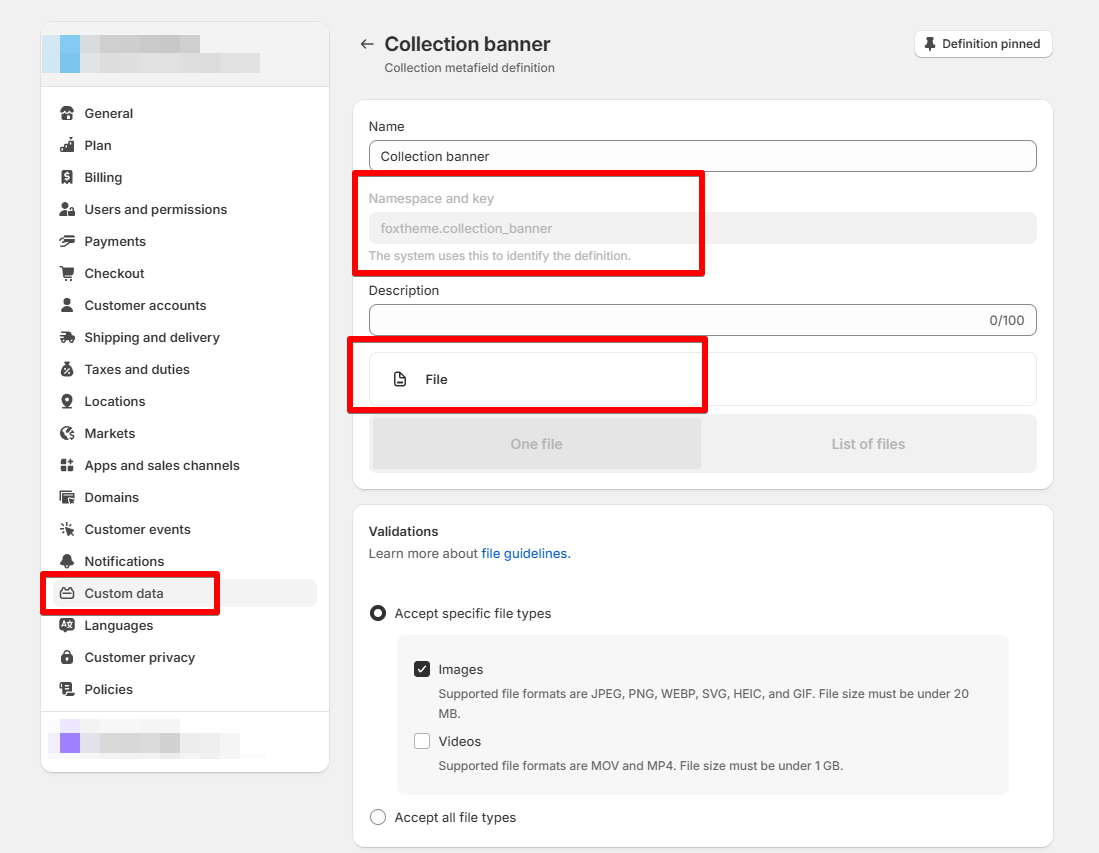This screenshot has width=1099, height=853.
Task: Click the 0/100 character counter
Action: (x=1006, y=320)
